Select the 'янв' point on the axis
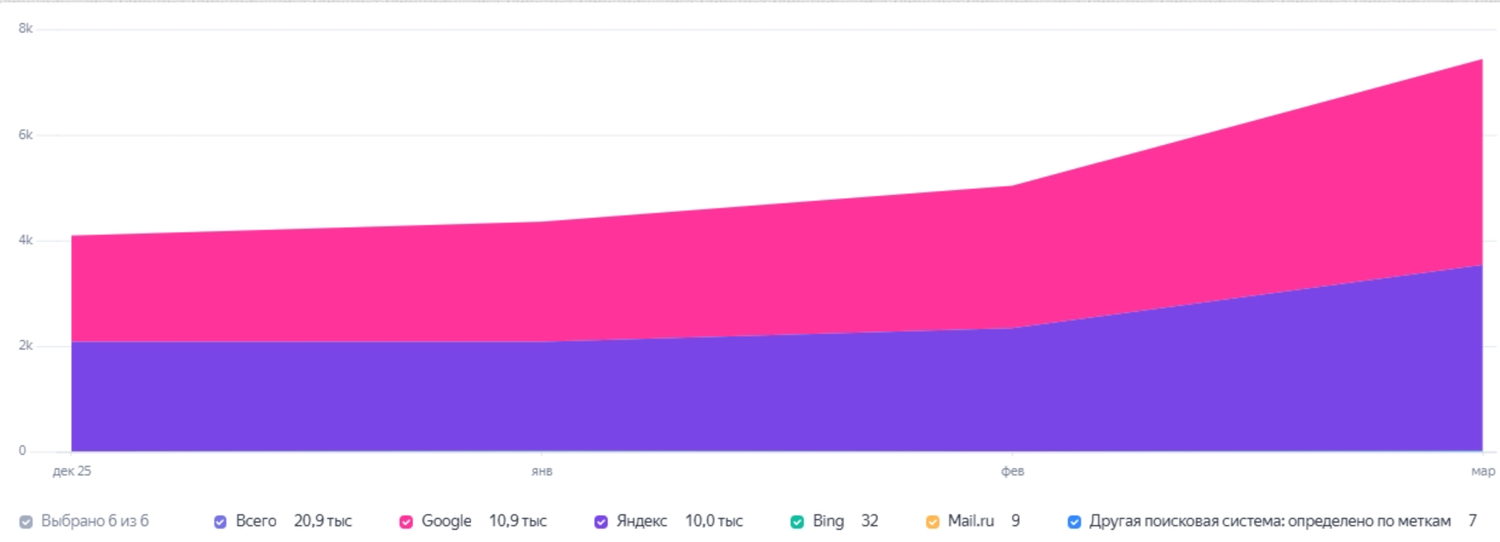The image size is (1500, 542). click(542, 469)
